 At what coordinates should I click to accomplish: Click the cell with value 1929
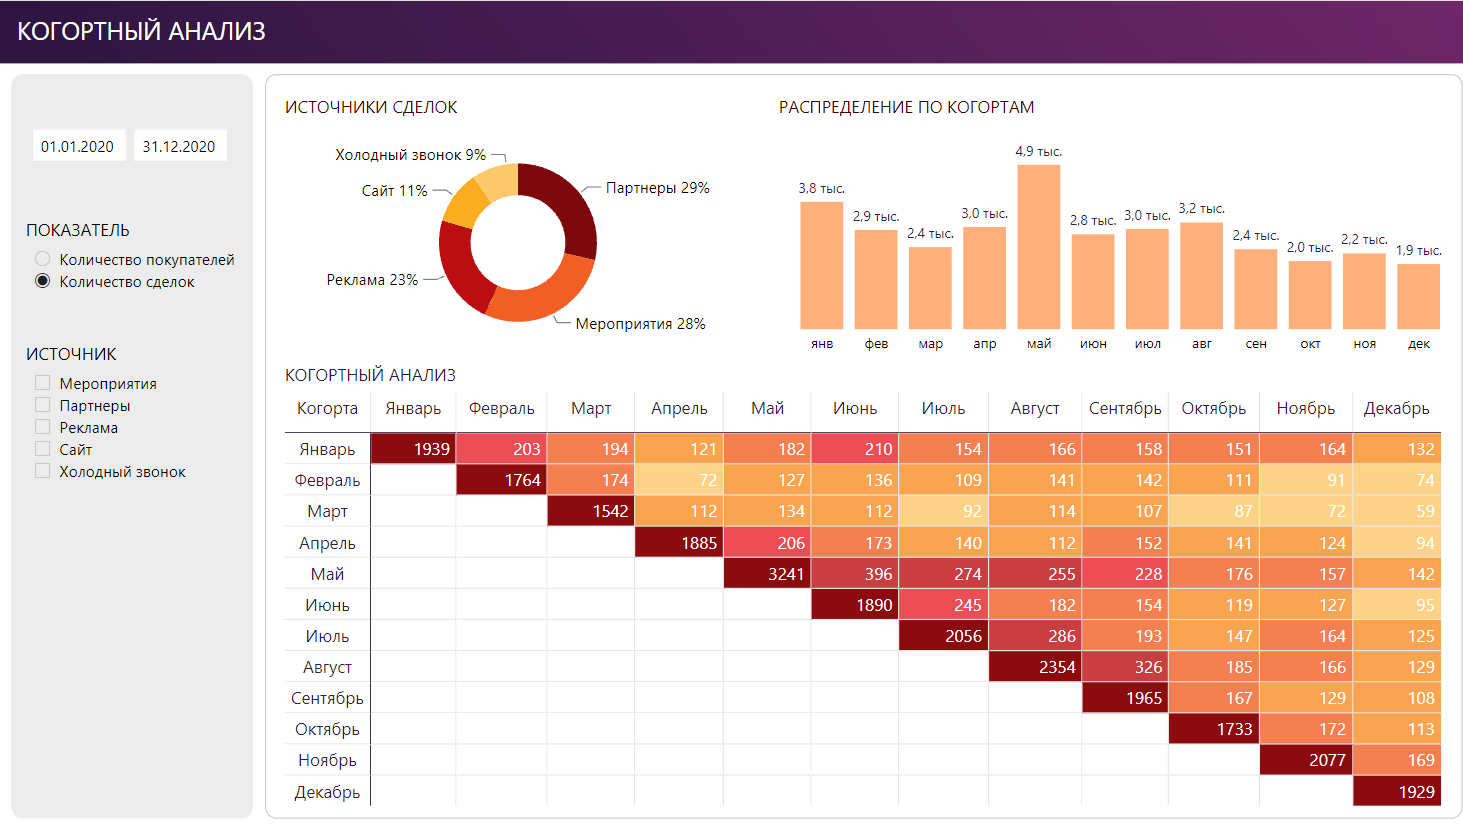1397,791
